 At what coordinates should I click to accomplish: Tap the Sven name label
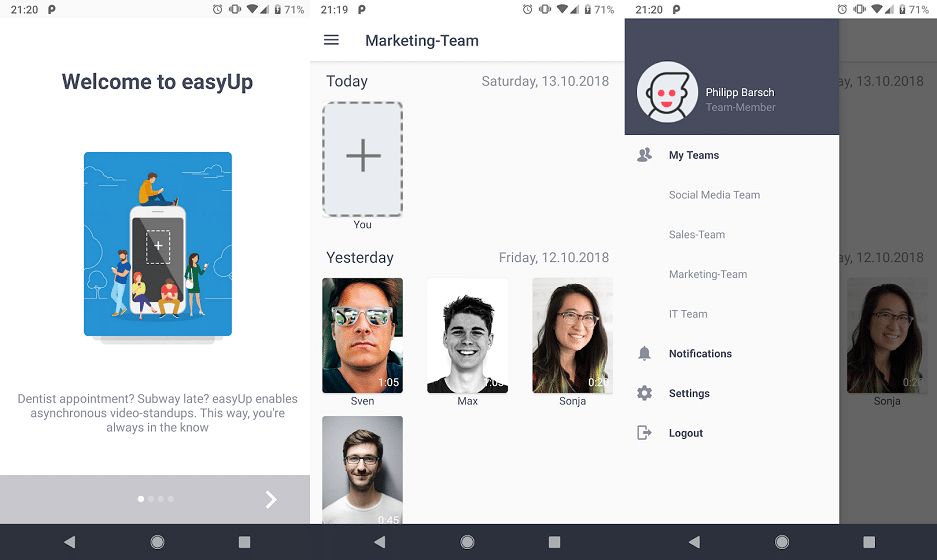363,401
